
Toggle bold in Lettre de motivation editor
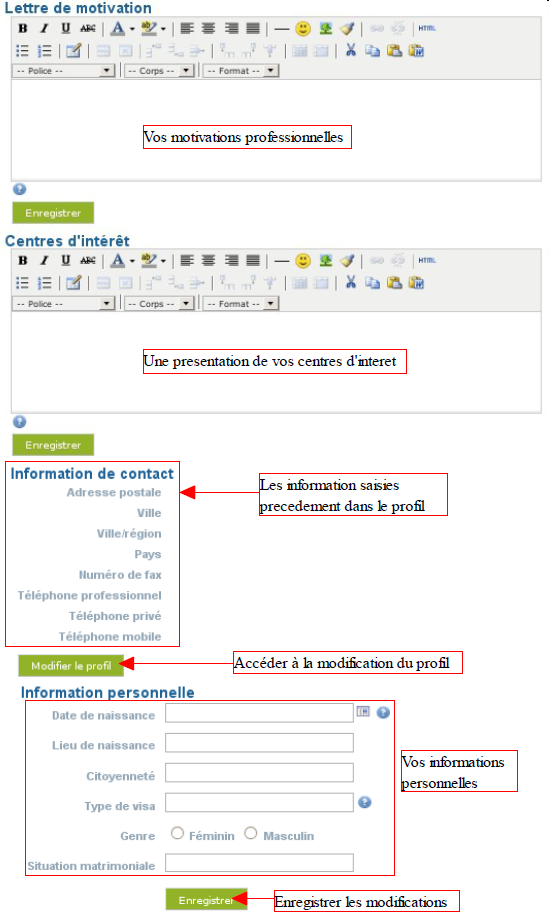pos(23,28)
